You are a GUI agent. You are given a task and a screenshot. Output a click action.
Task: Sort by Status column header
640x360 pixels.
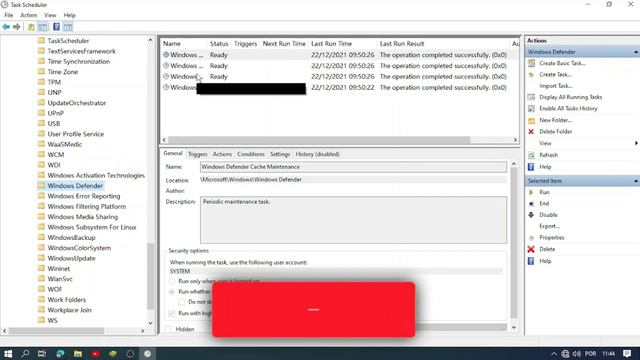tap(219, 44)
